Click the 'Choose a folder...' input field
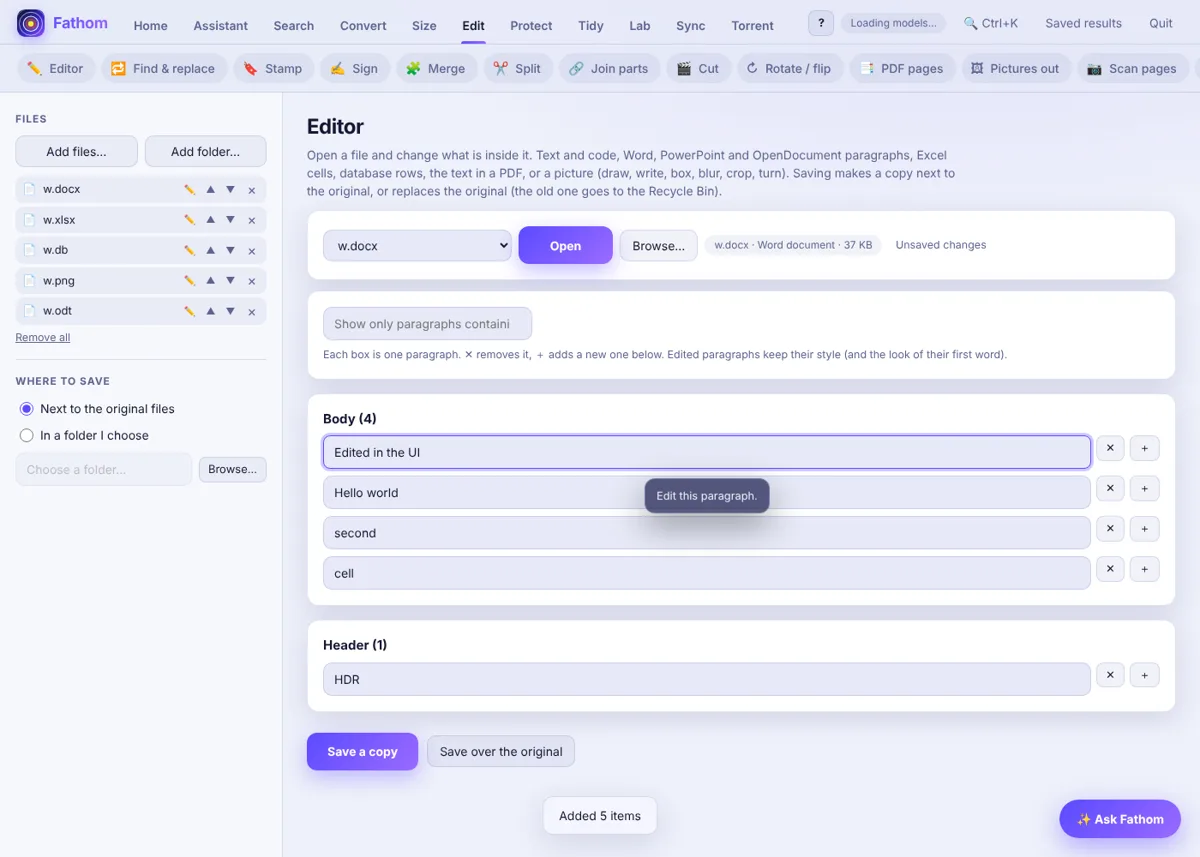 click(103, 469)
